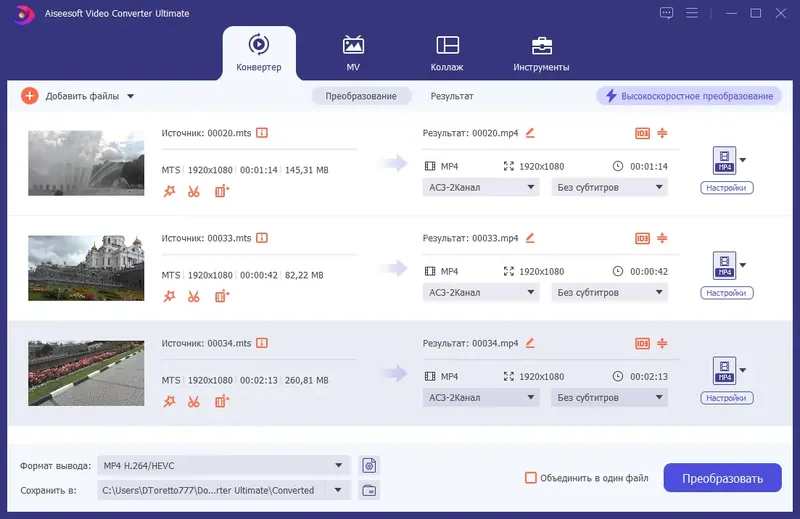Expand the add files dropdown arrow
The height and width of the screenshot is (519, 800).
131,96
